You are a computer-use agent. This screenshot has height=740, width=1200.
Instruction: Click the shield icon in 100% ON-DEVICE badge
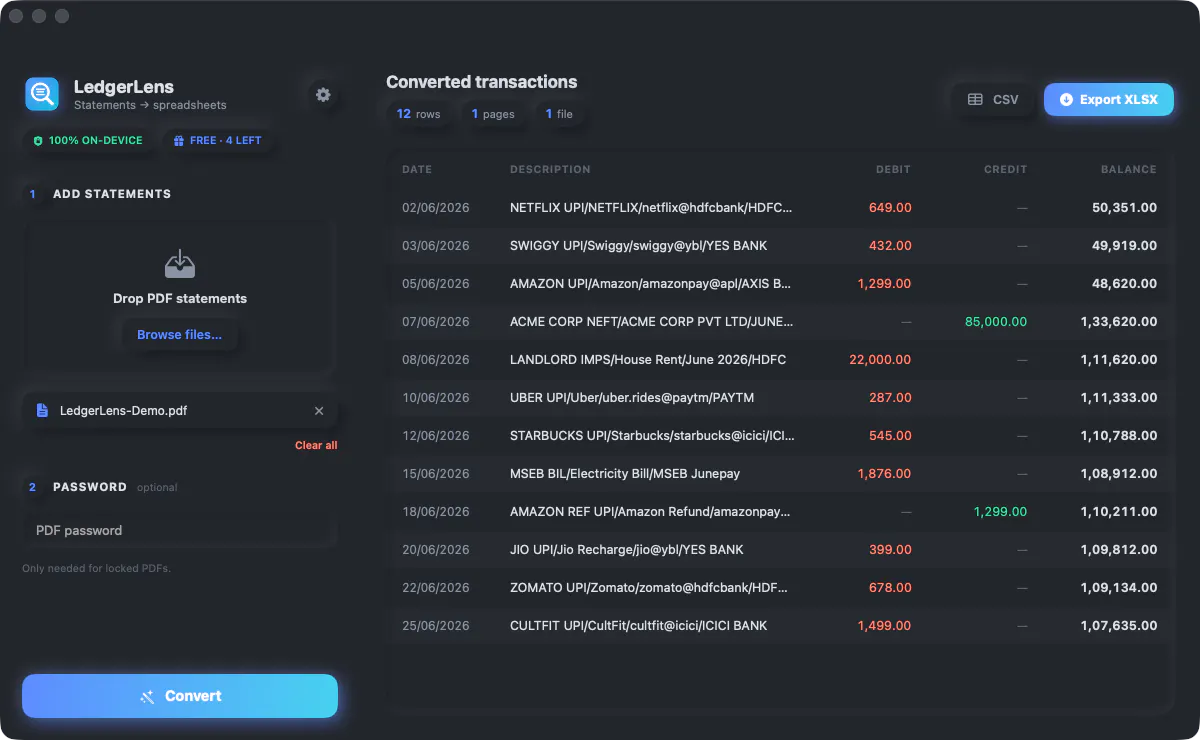tap(38, 141)
